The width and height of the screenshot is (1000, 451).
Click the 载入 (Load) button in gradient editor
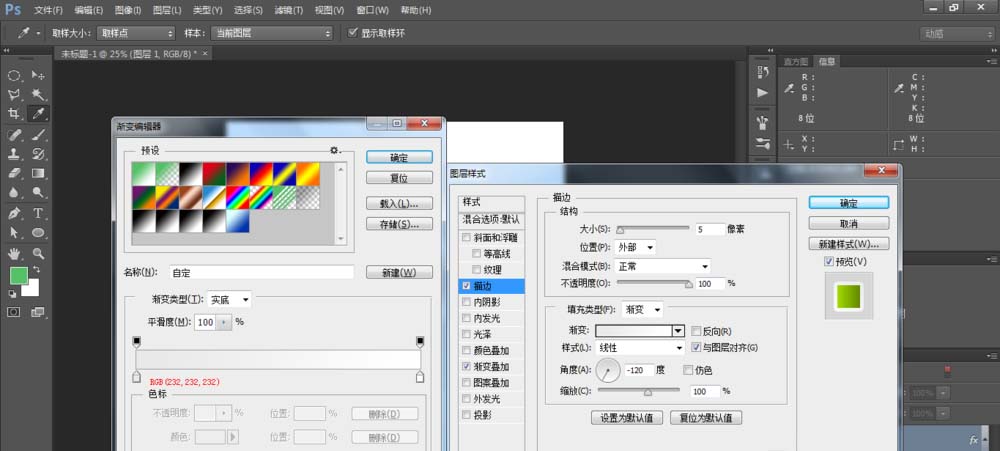click(399, 203)
